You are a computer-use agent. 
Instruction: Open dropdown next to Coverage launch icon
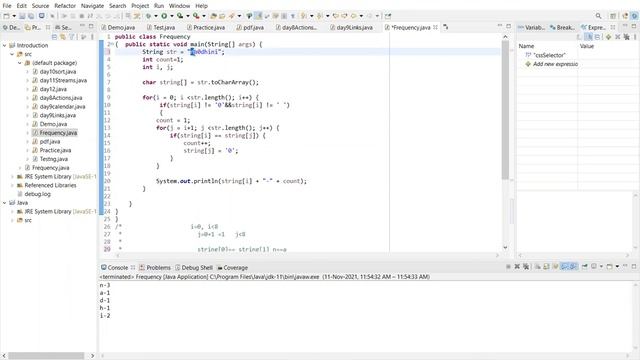(188, 16)
